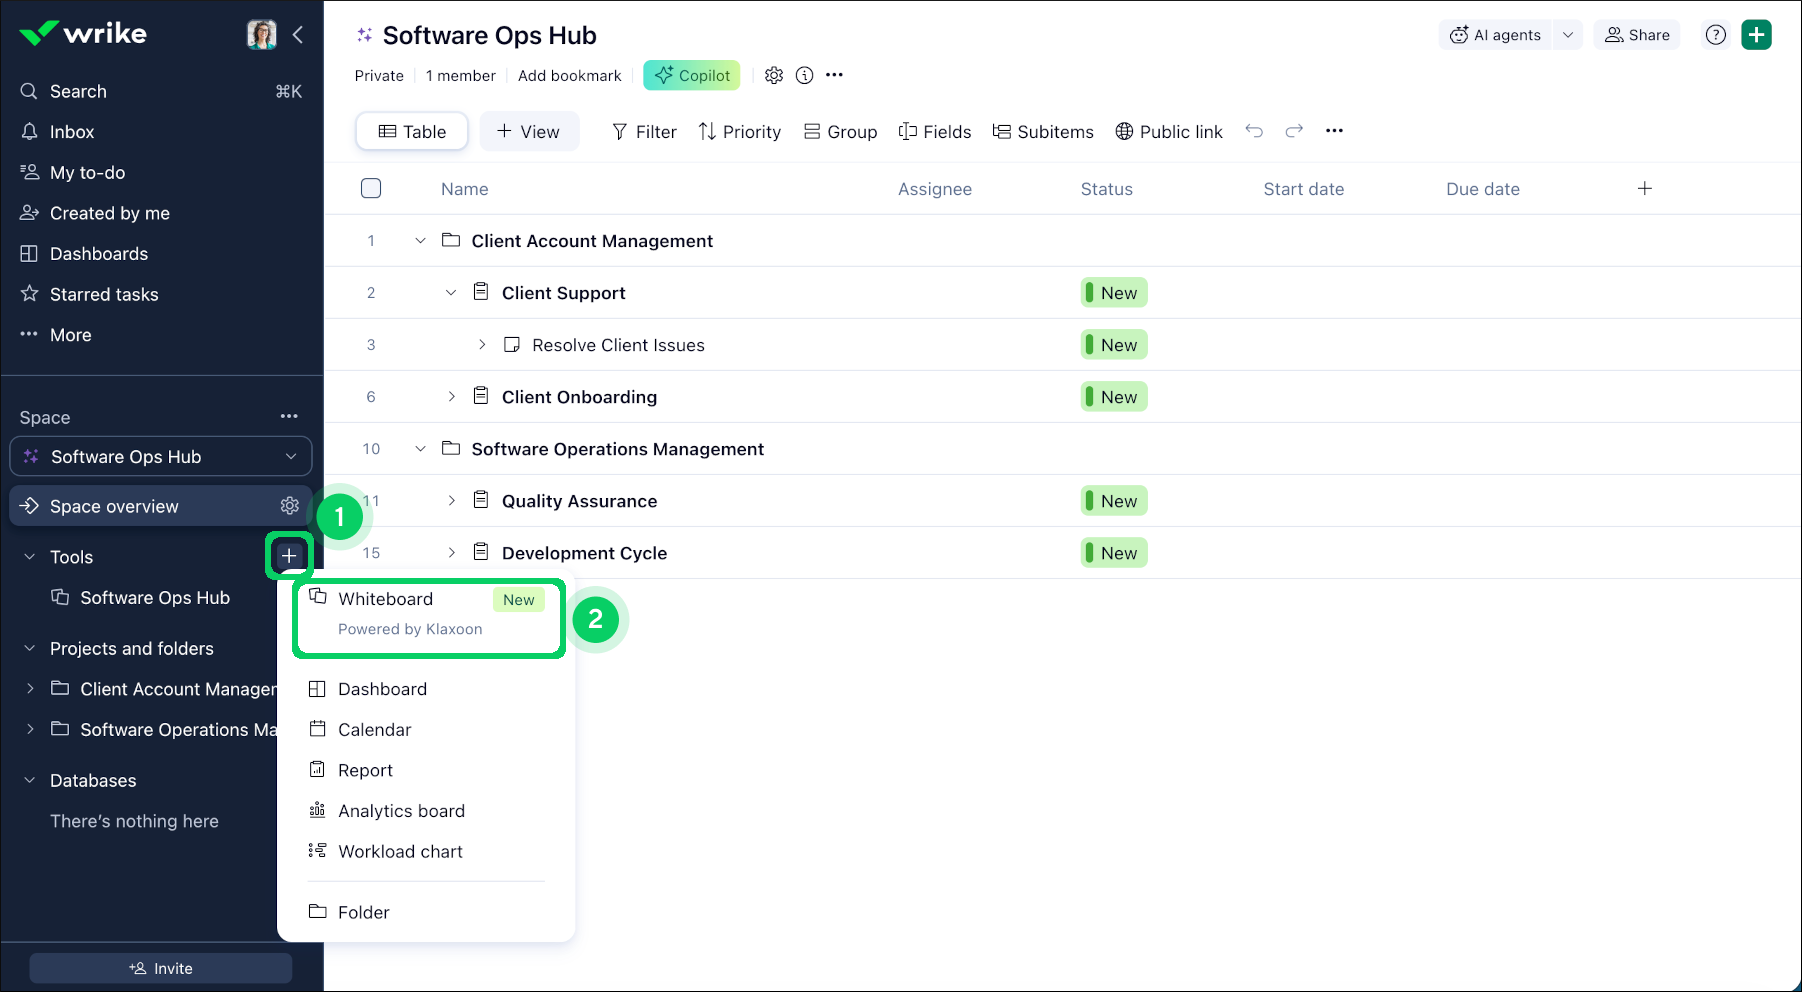Open the space info icon
Screen dimensions: 1802x992
point(804,75)
